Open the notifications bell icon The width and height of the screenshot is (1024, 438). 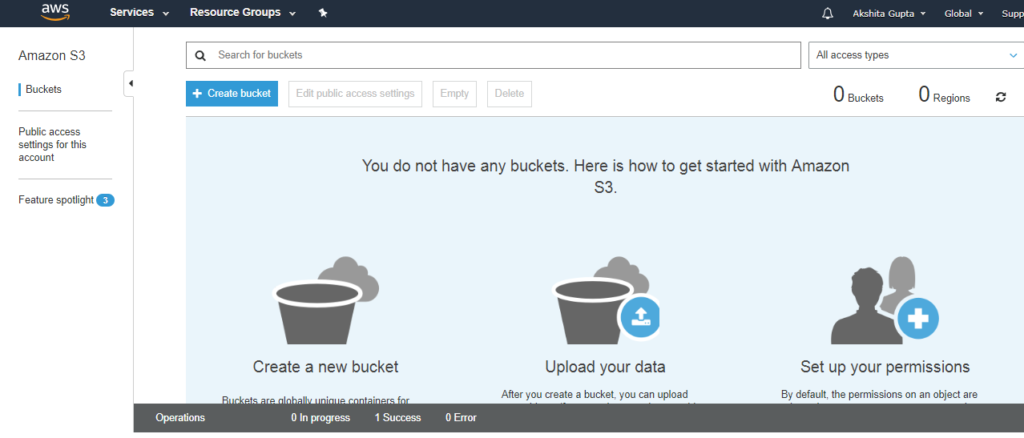[x=827, y=13]
